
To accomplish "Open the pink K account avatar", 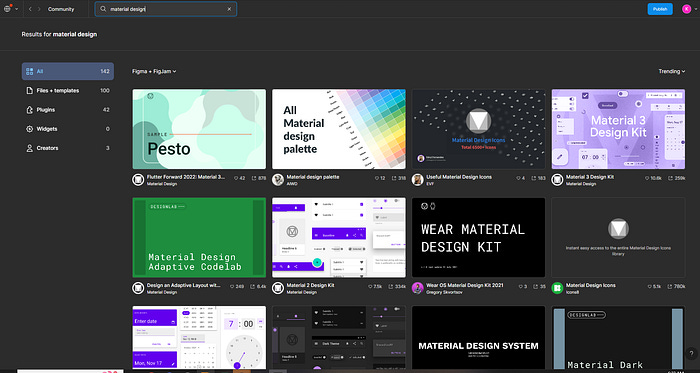I will click(x=686, y=9).
